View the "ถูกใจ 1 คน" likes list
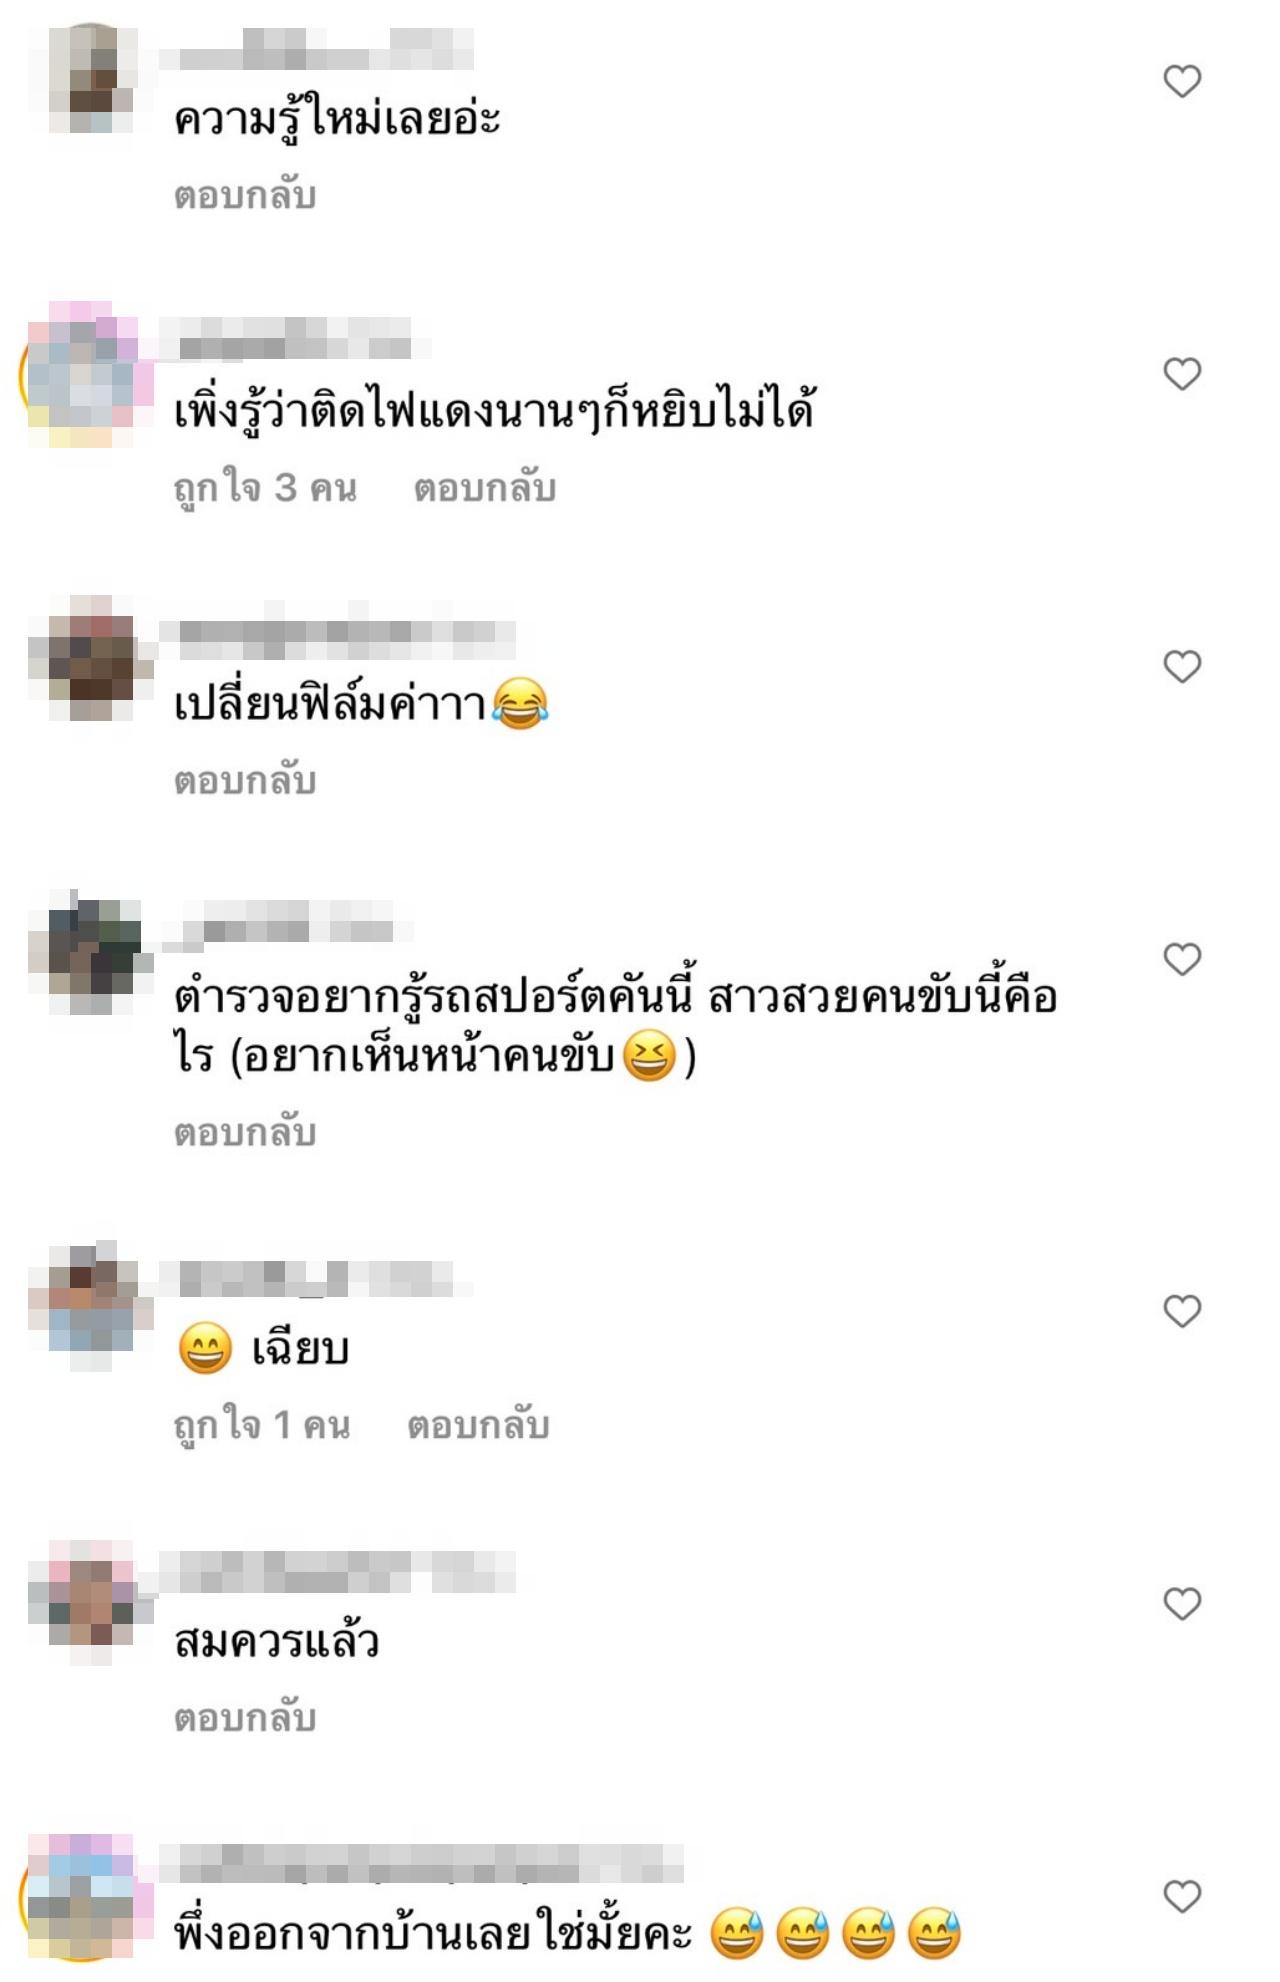Image resolution: width=1280 pixels, height=1982 pixels. [262, 1425]
